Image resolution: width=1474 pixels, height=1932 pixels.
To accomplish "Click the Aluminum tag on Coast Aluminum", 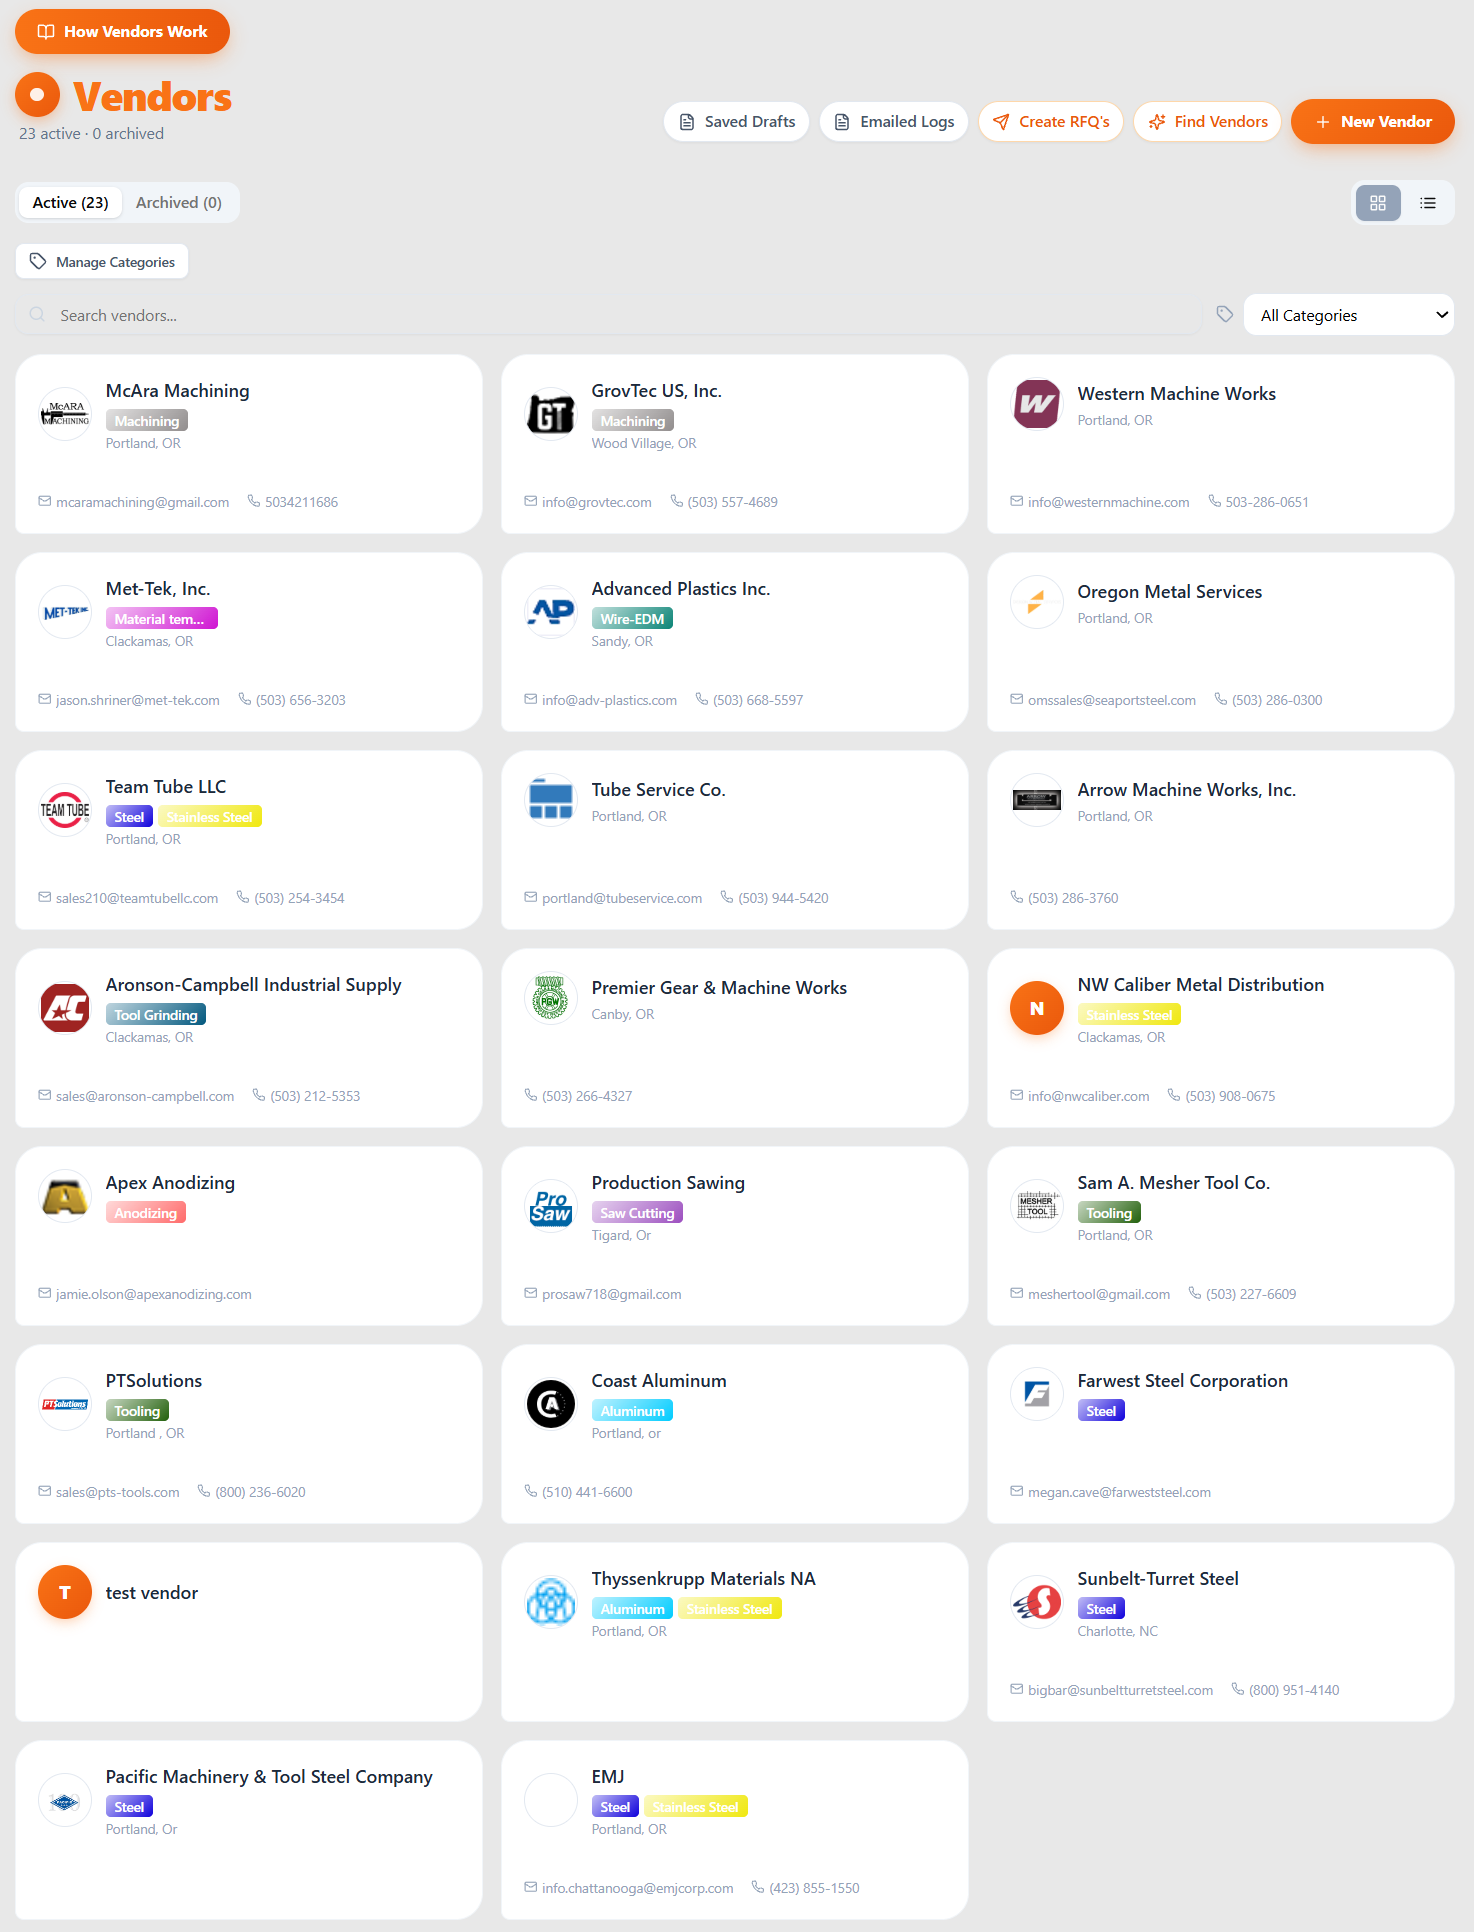I will coord(632,1411).
